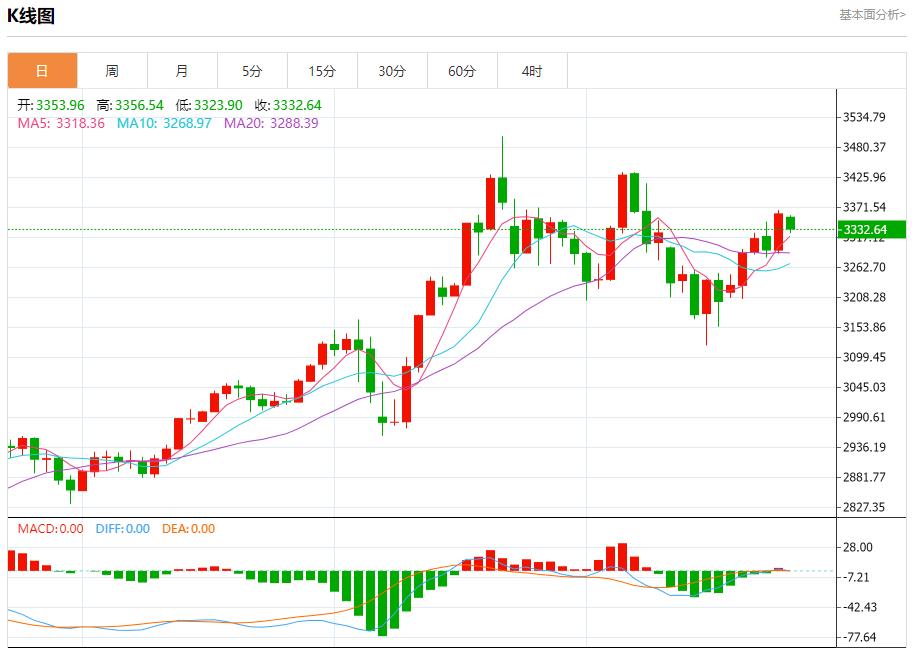
Task: Choose the 60分 interval tab
Action: (462, 71)
